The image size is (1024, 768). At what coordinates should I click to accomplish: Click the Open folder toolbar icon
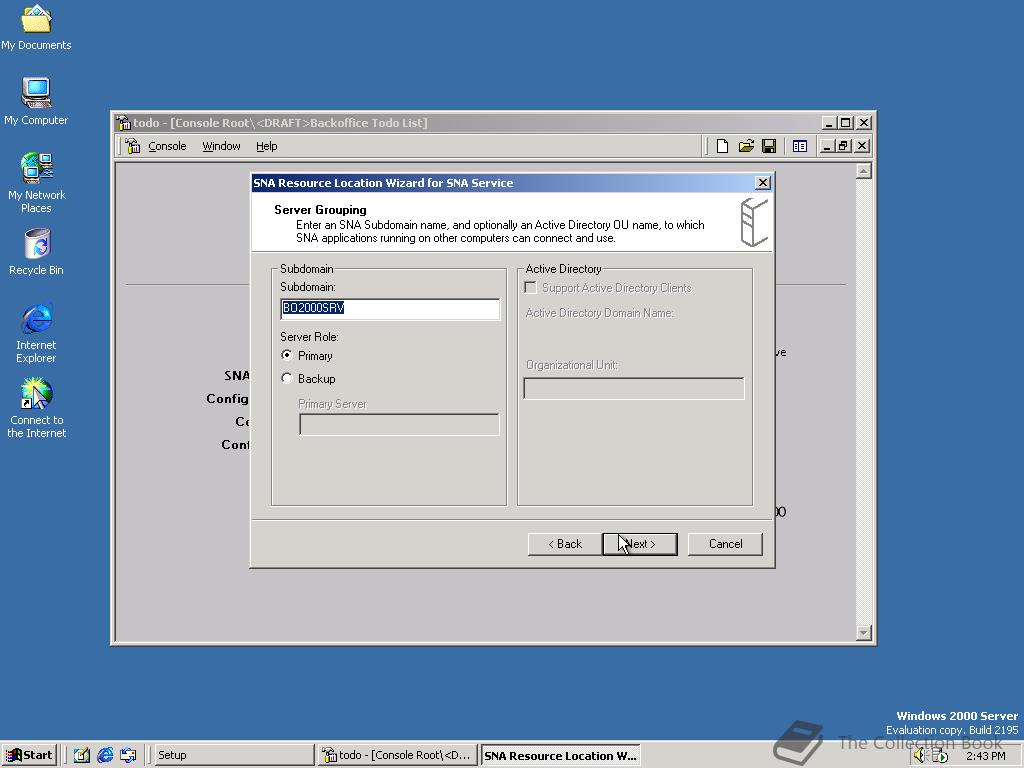(746, 146)
